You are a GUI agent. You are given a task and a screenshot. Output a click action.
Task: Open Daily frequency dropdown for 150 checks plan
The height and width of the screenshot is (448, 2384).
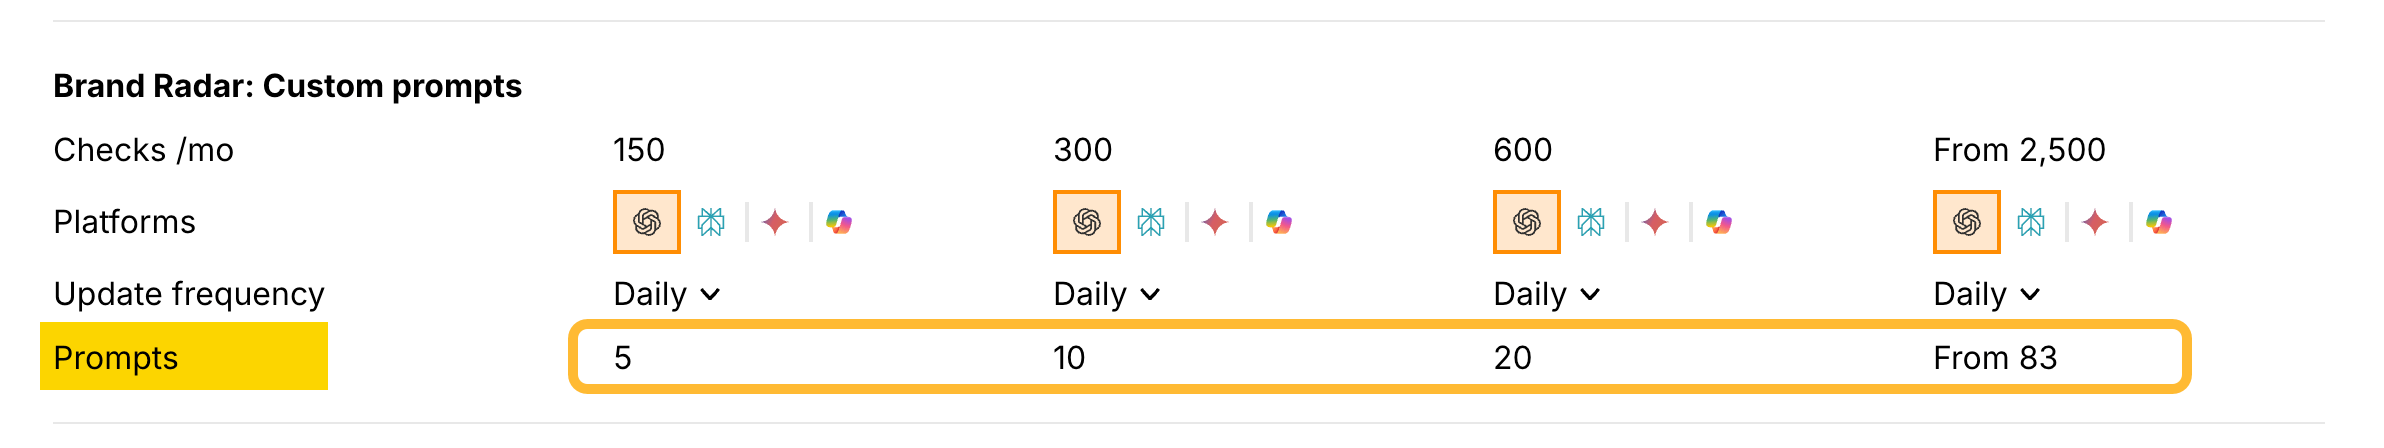pyautogui.click(x=667, y=294)
